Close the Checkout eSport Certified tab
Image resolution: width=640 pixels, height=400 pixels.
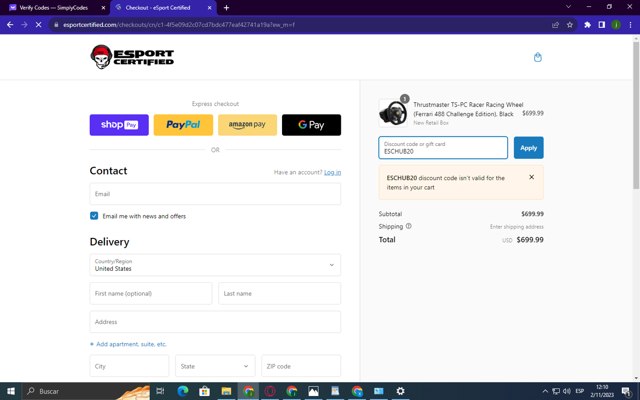210,8
